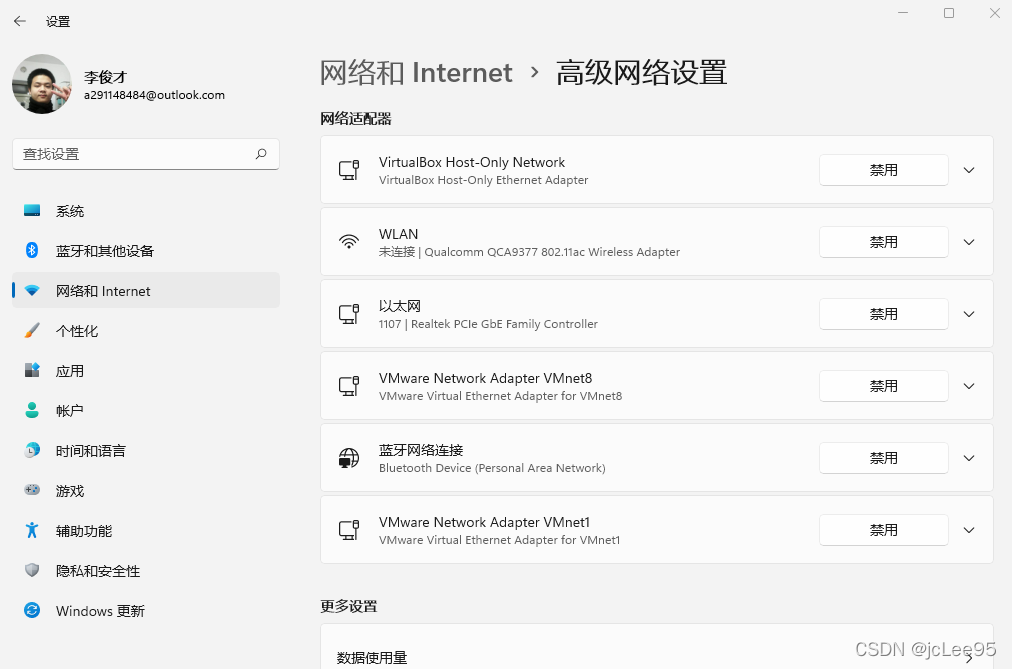The height and width of the screenshot is (669, 1012).
Task: Click the VMnet8 adapter icon
Action: (349, 386)
